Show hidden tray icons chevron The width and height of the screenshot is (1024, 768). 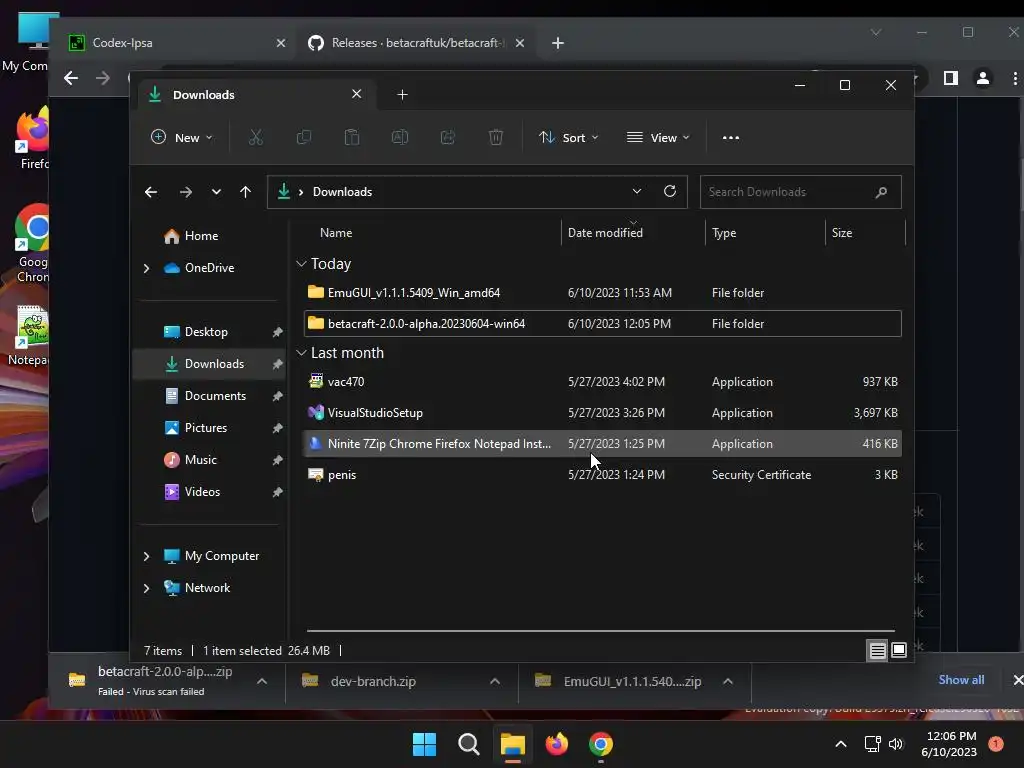[841, 744]
